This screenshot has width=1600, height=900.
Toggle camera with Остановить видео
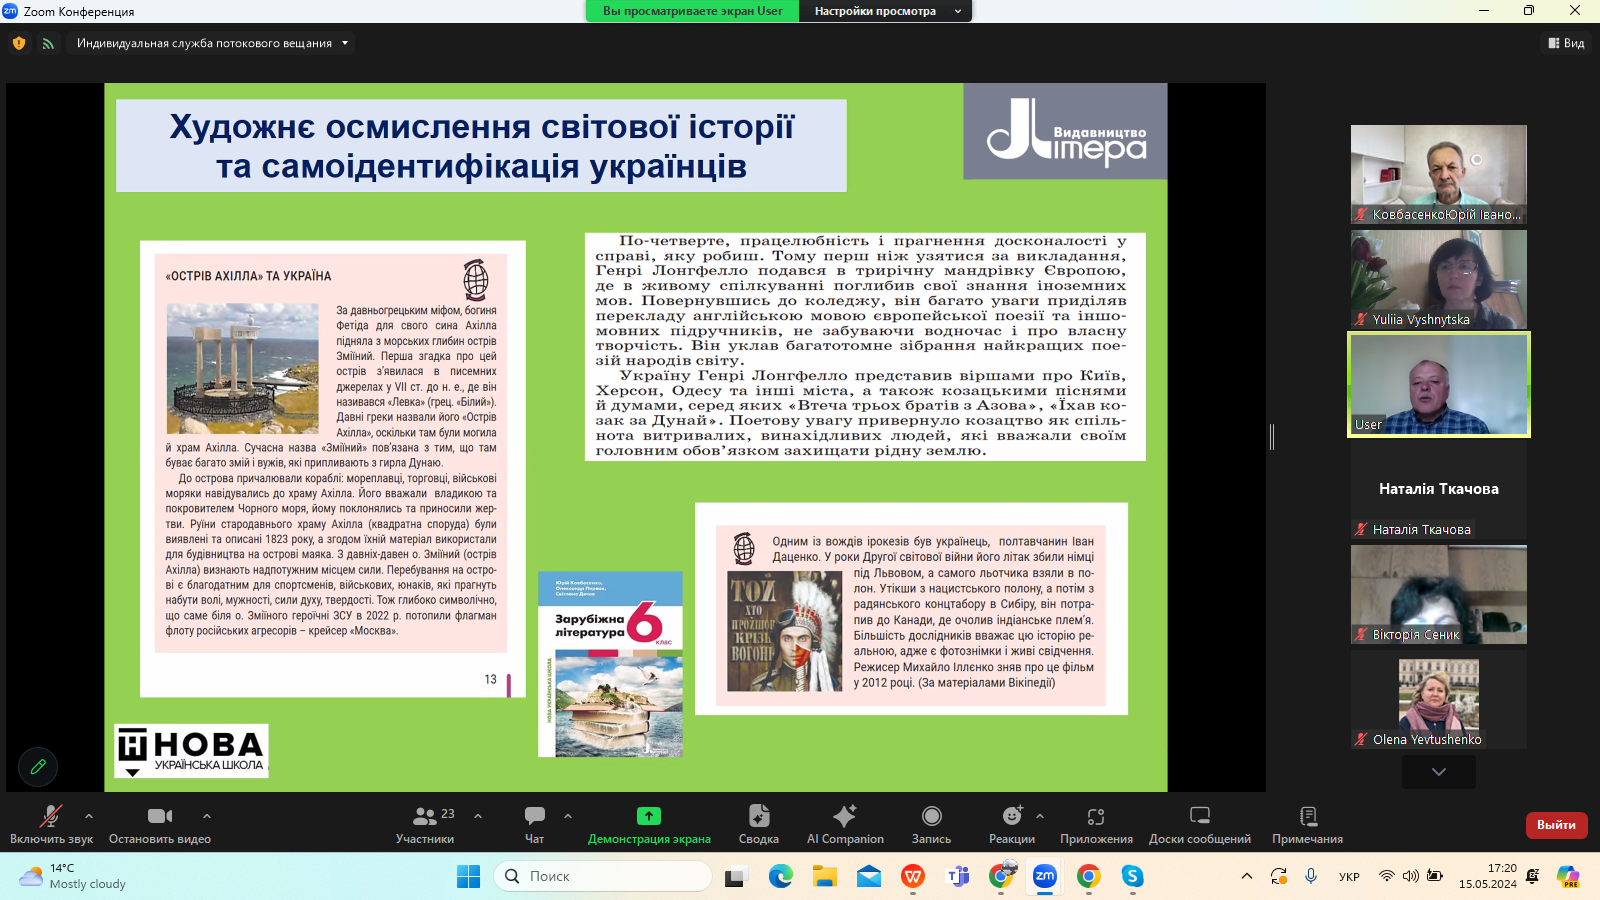click(x=160, y=825)
